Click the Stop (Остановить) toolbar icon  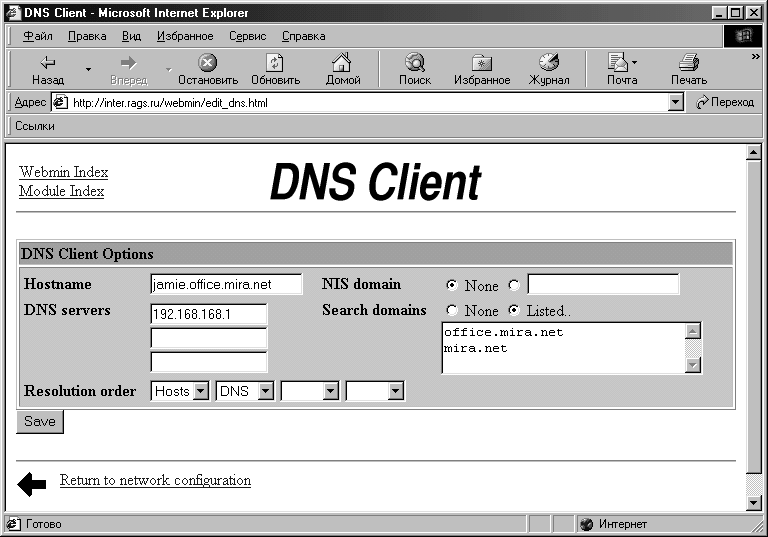207,63
